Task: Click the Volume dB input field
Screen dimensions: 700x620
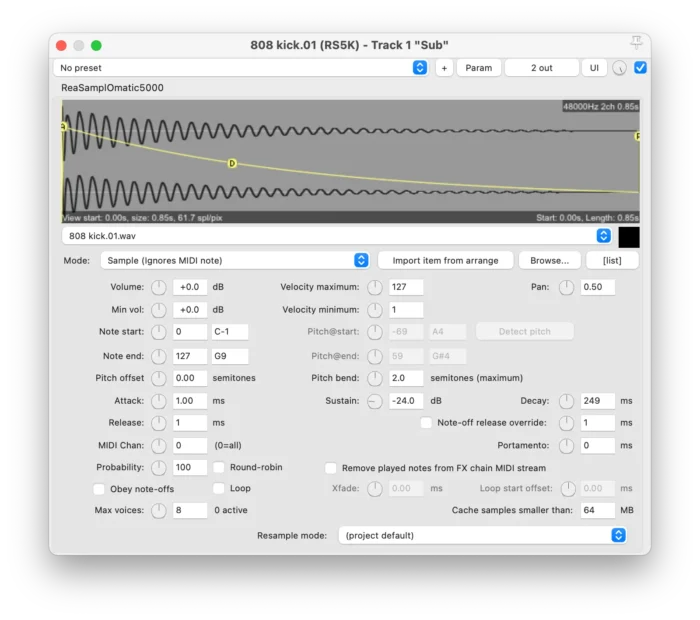Action: coord(190,287)
